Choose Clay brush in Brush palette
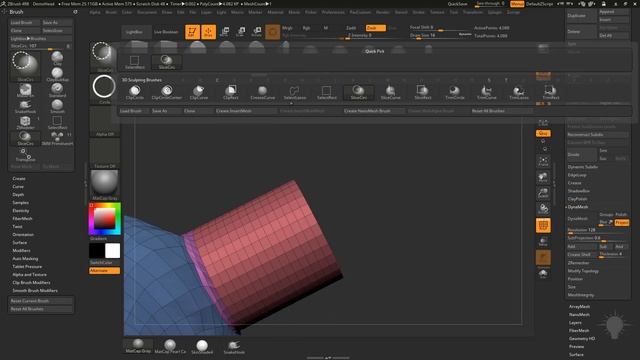The image size is (640, 360). tap(57, 58)
